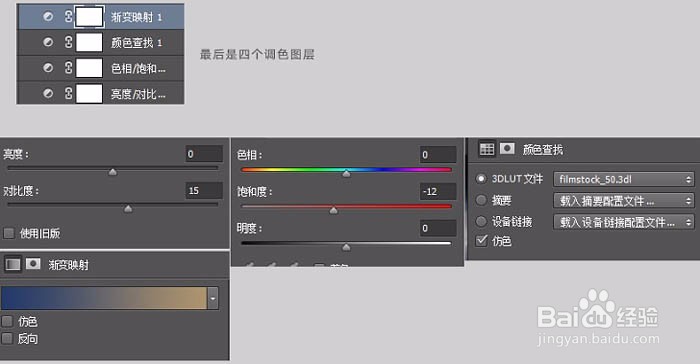Click the 明度 slider handle
700x364 pixels.
[346, 247]
